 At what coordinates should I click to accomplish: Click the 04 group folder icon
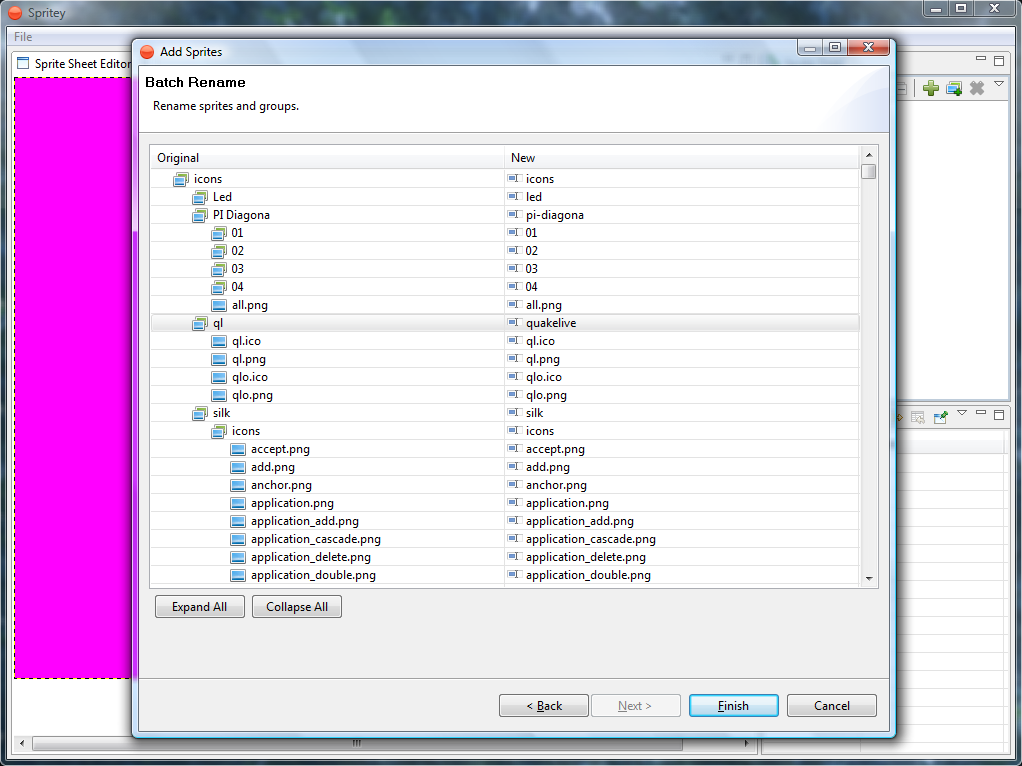coord(218,287)
